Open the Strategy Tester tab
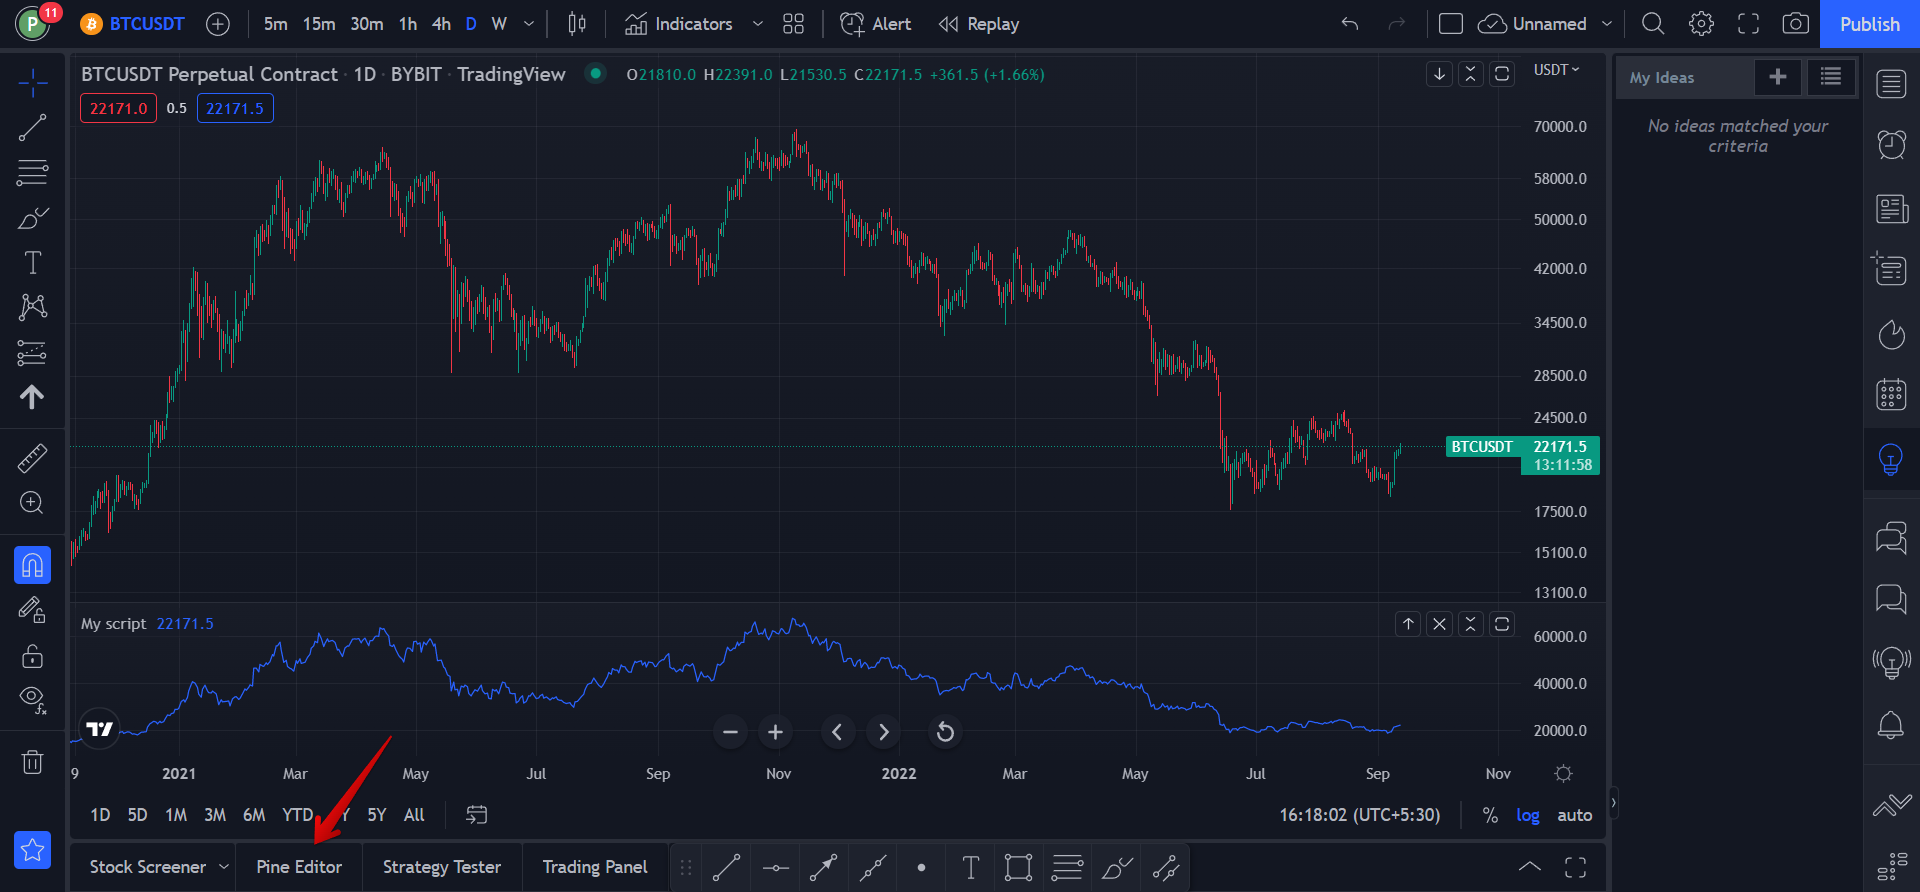 click(x=442, y=867)
